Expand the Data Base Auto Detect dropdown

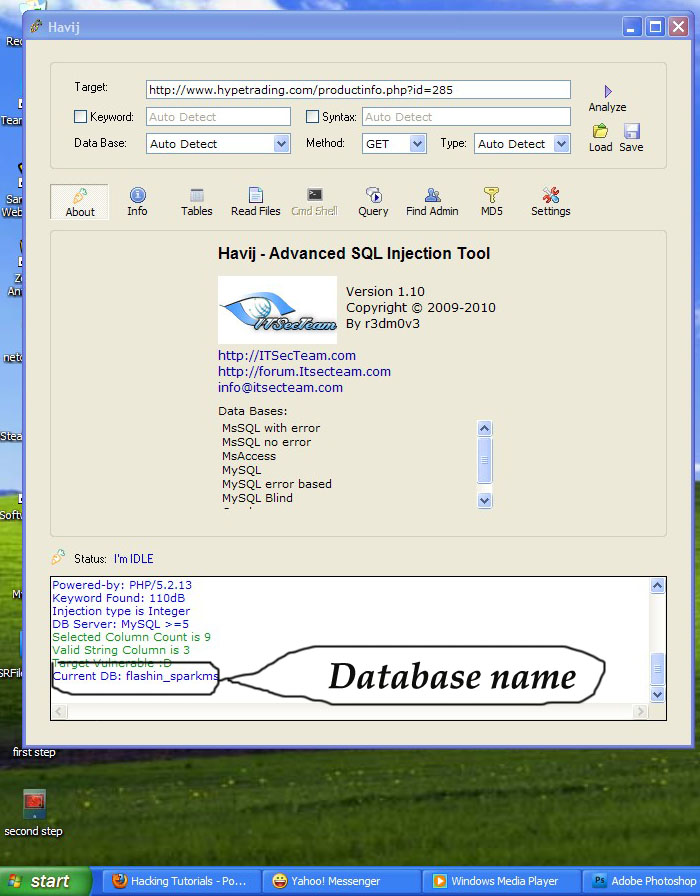(281, 144)
